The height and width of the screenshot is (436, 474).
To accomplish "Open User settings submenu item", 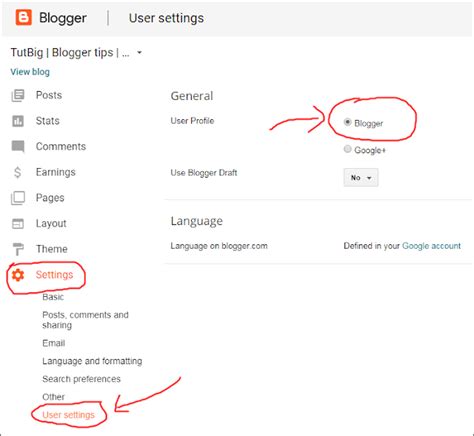I will tap(68, 415).
